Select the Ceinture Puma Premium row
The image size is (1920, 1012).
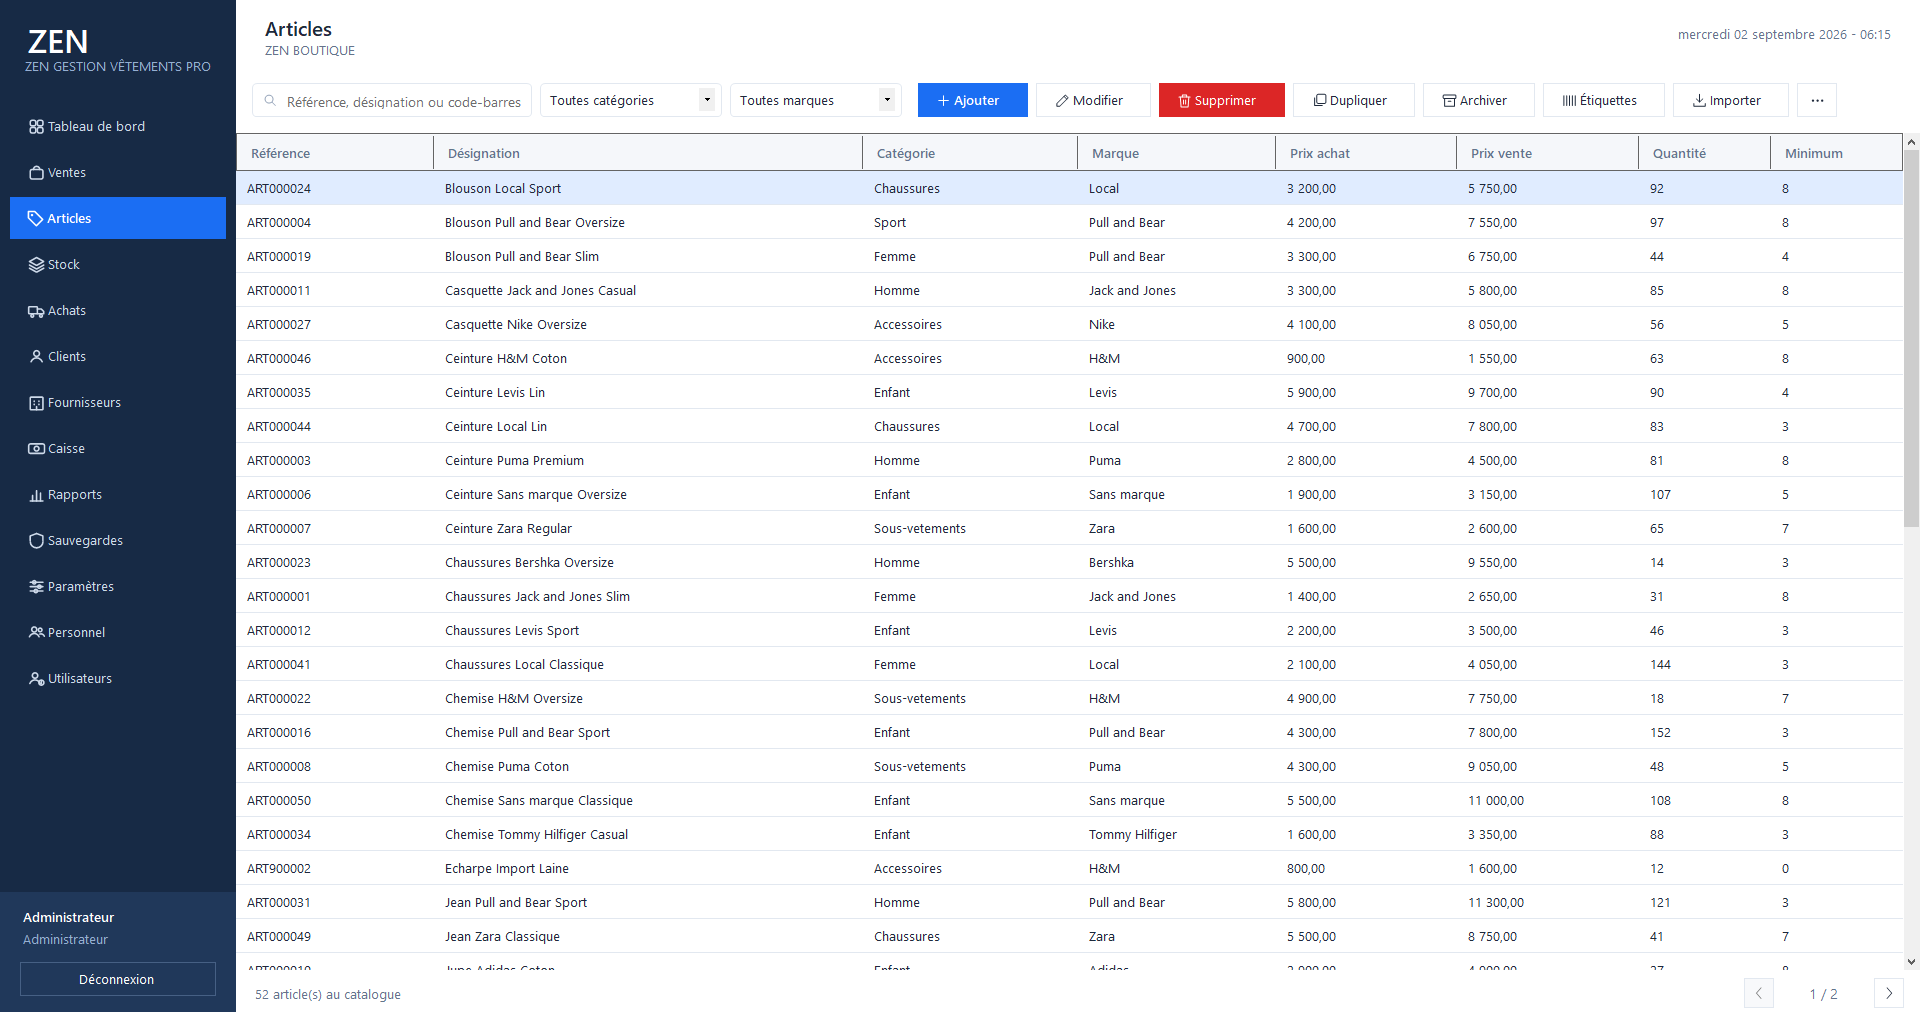click(1070, 460)
